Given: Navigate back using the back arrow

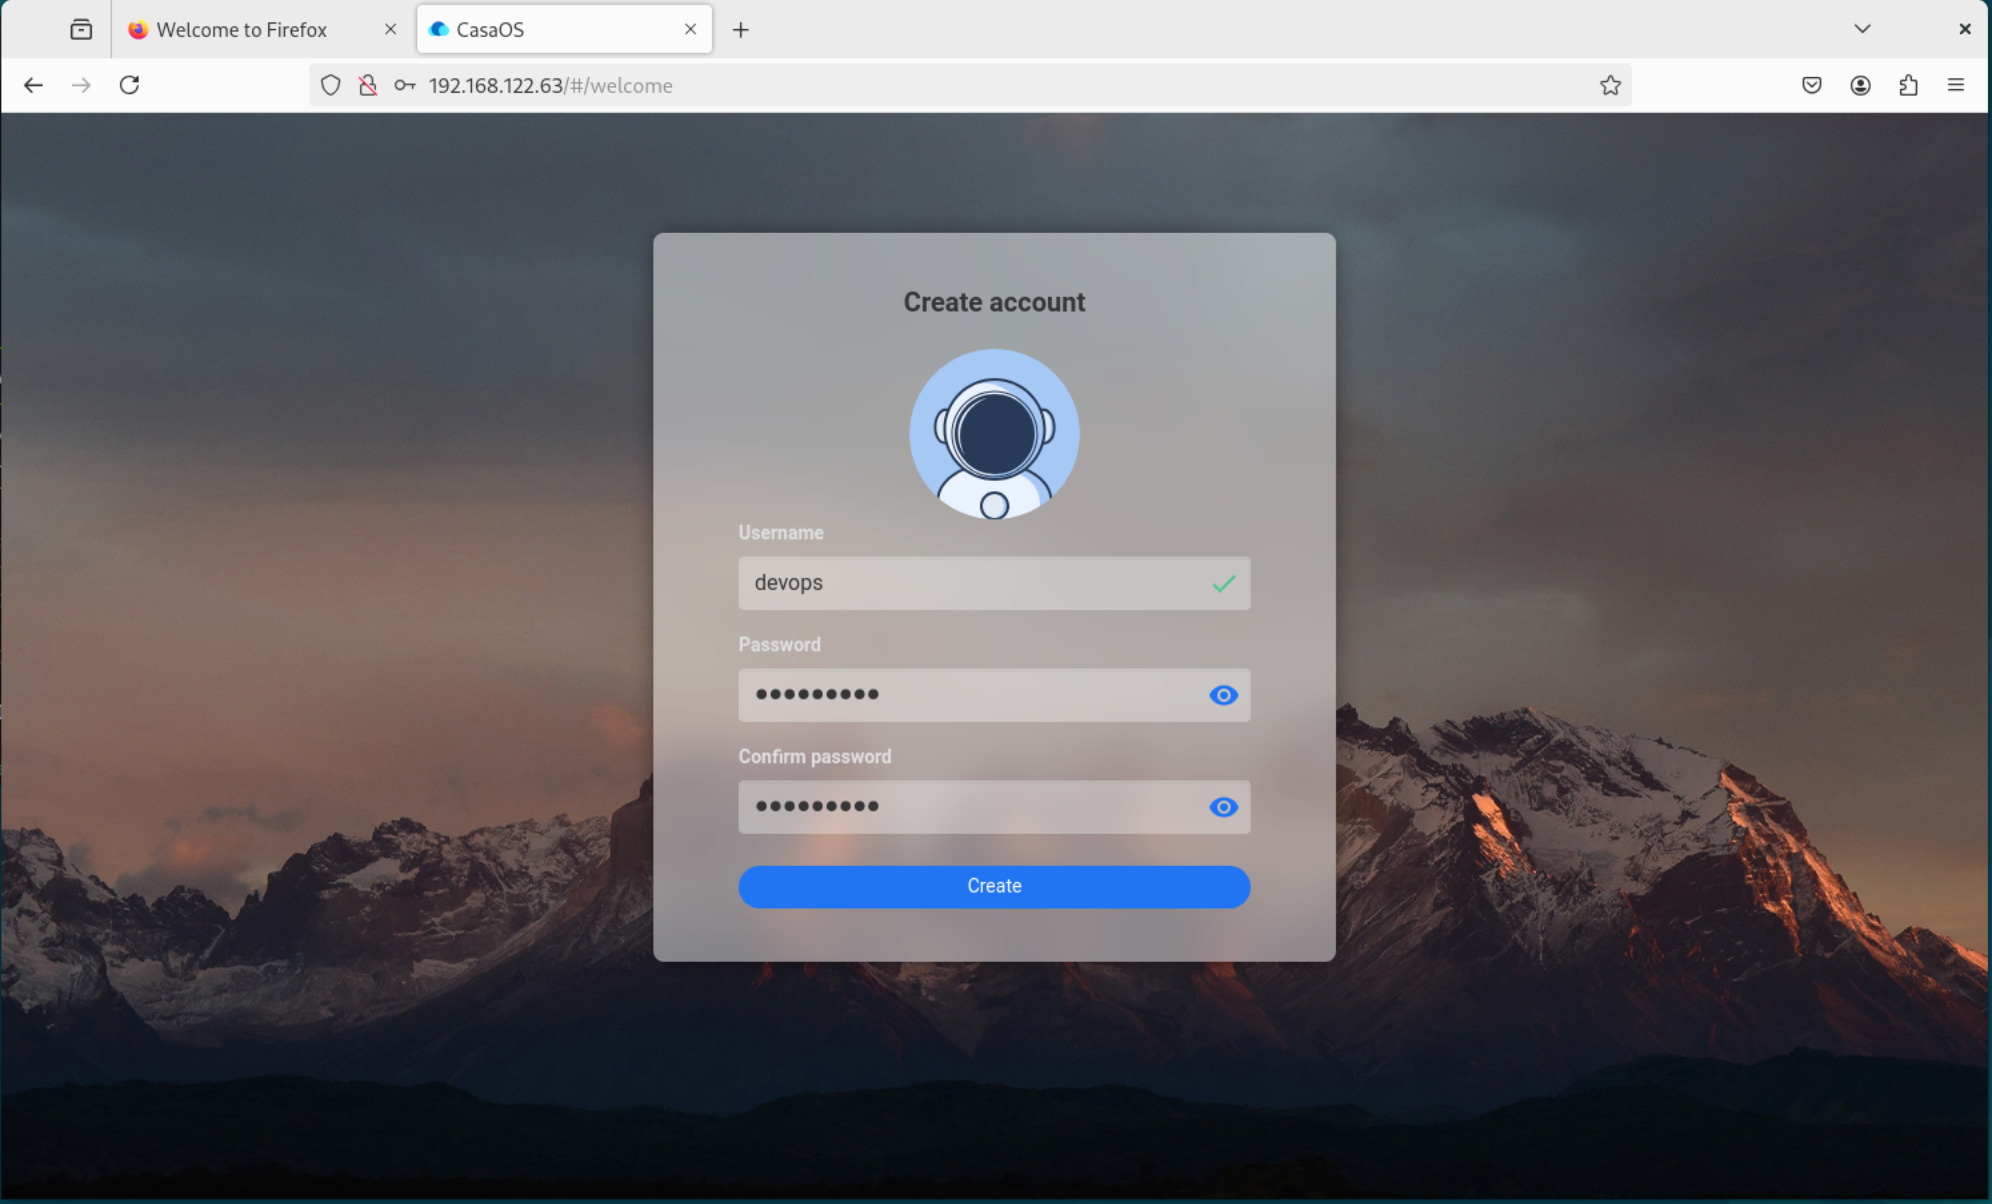Looking at the screenshot, I should coord(34,85).
